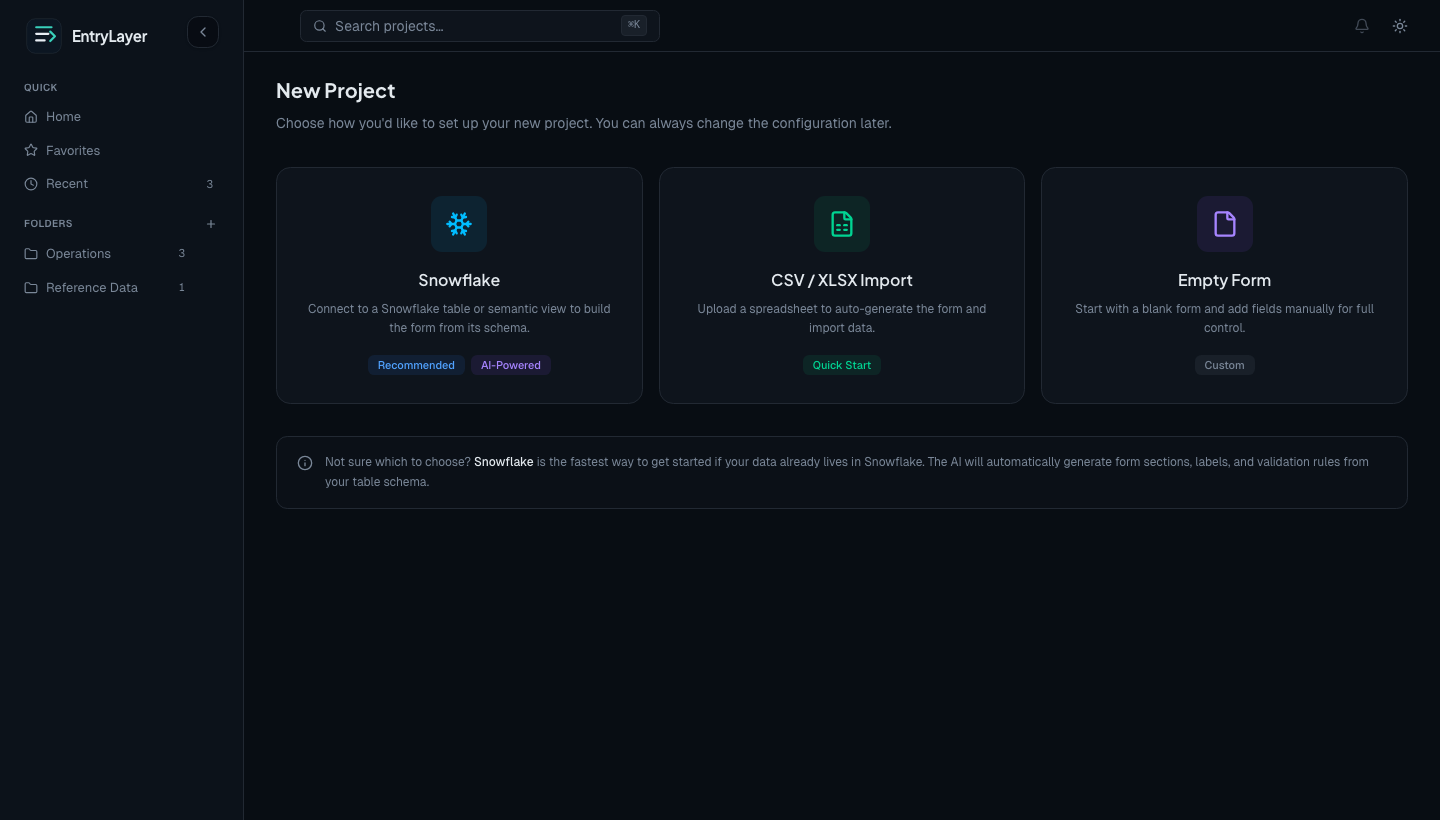Click the Empty Form document icon
This screenshot has width=1440, height=820.
coord(1225,224)
